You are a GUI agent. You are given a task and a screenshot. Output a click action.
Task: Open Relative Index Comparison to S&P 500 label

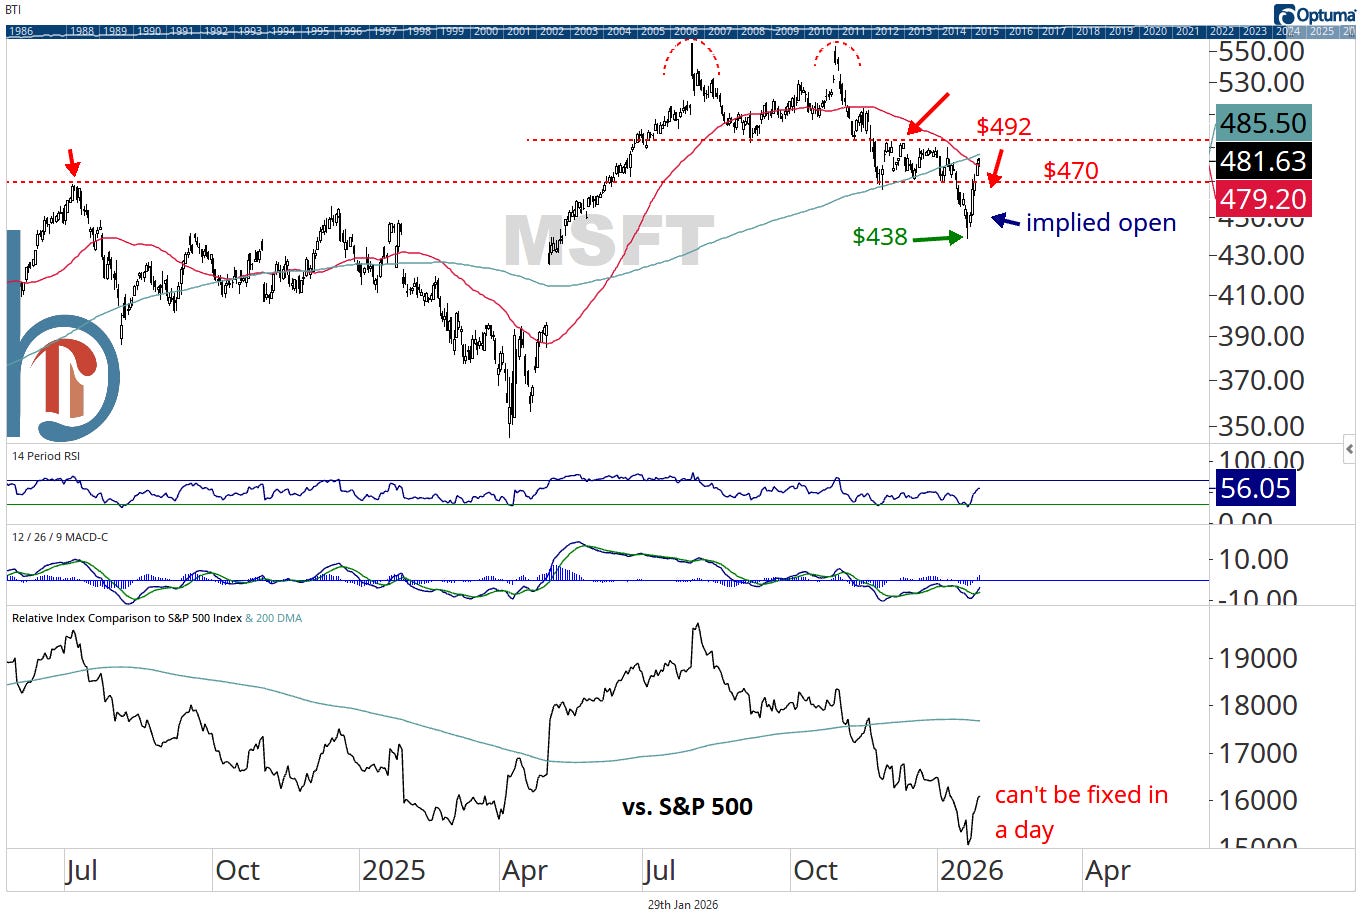[x=127, y=618]
